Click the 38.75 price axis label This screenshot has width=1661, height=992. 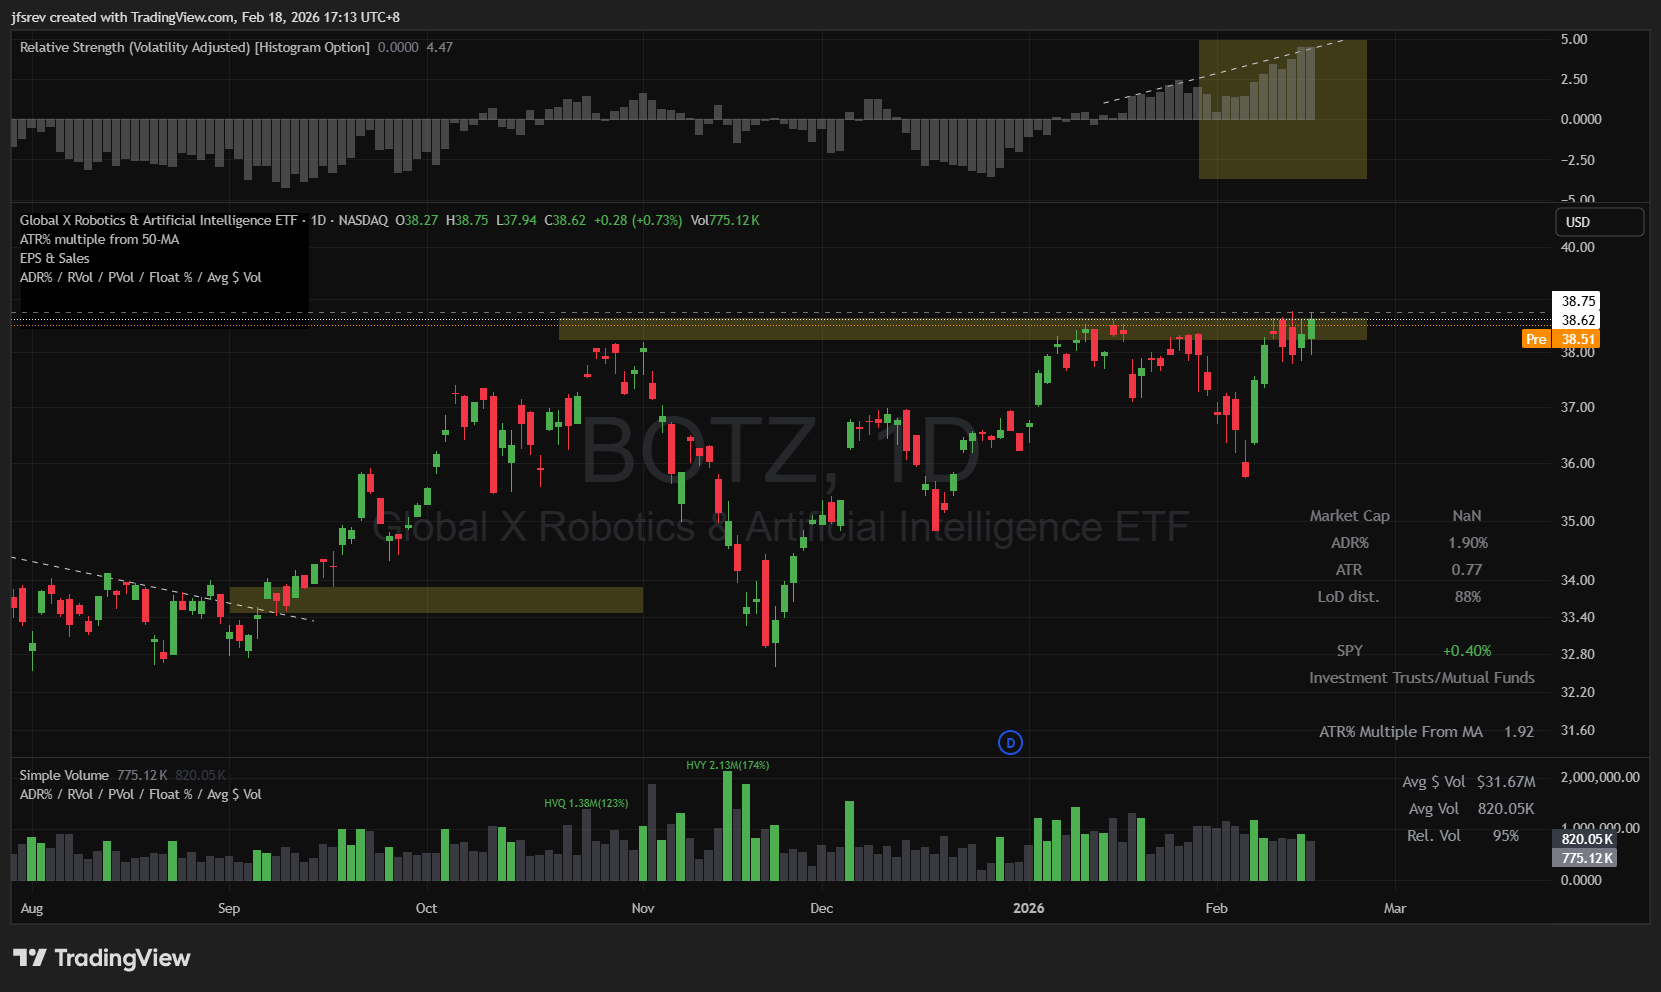[x=1578, y=301]
